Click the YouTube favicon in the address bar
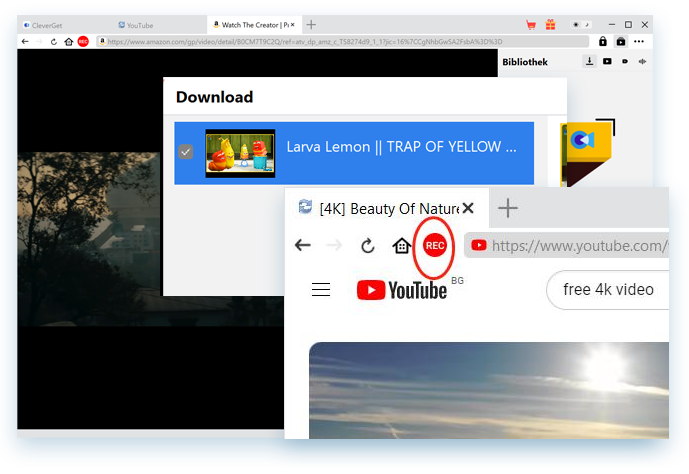689x474 pixels. 479,245
